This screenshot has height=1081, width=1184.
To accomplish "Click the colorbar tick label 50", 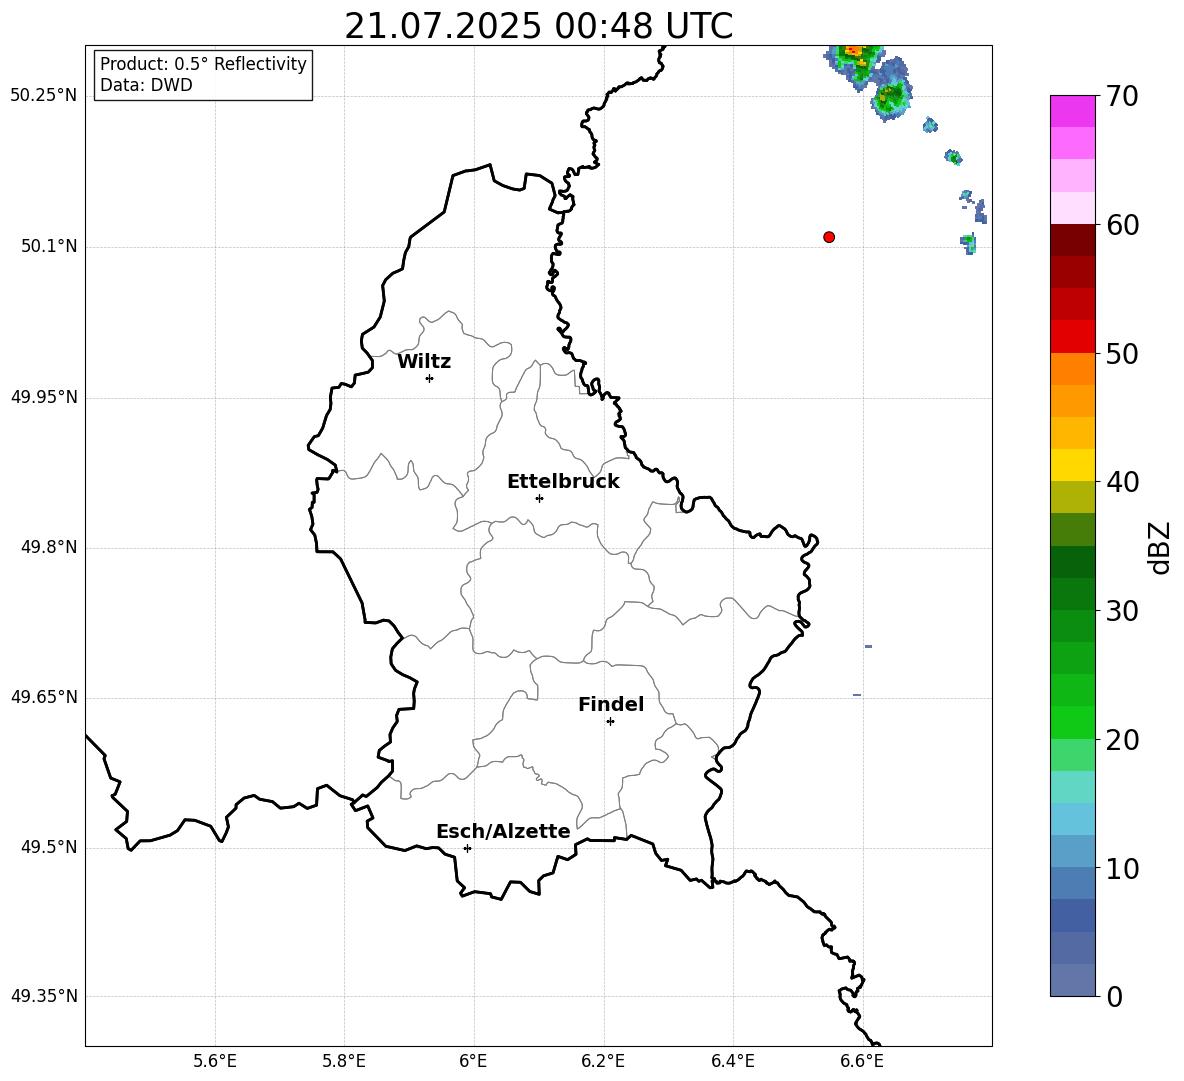I will tap(1122, 354).
